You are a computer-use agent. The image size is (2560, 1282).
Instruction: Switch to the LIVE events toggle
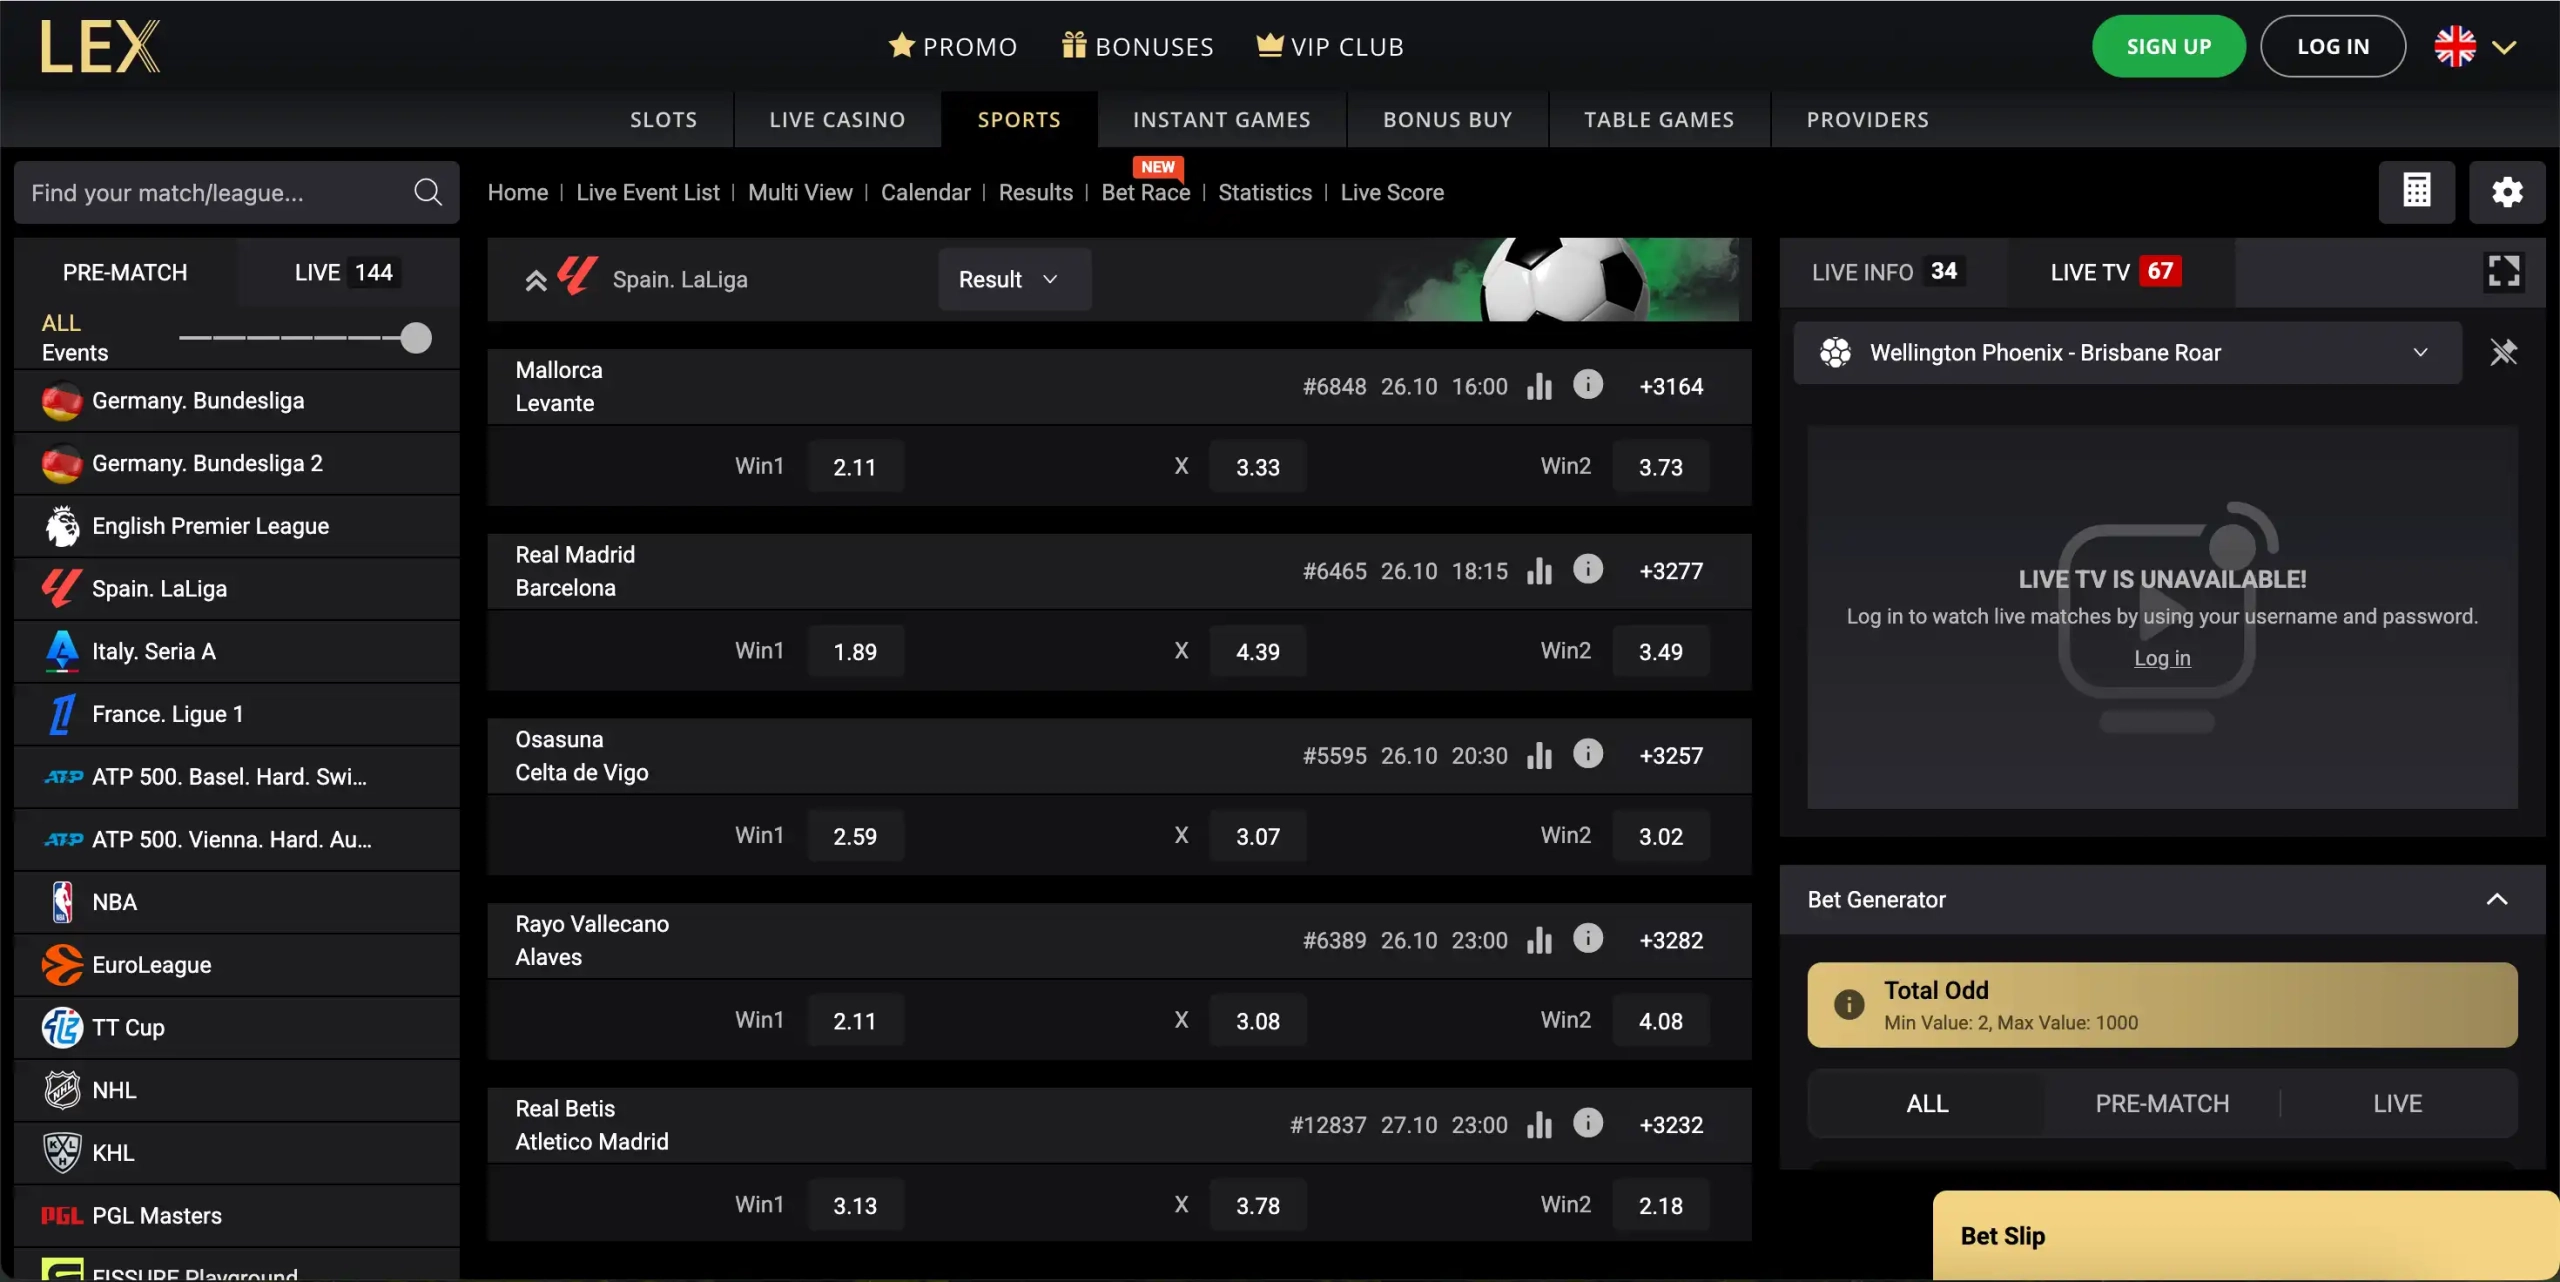pyautogui.click(x=345, y=271)
